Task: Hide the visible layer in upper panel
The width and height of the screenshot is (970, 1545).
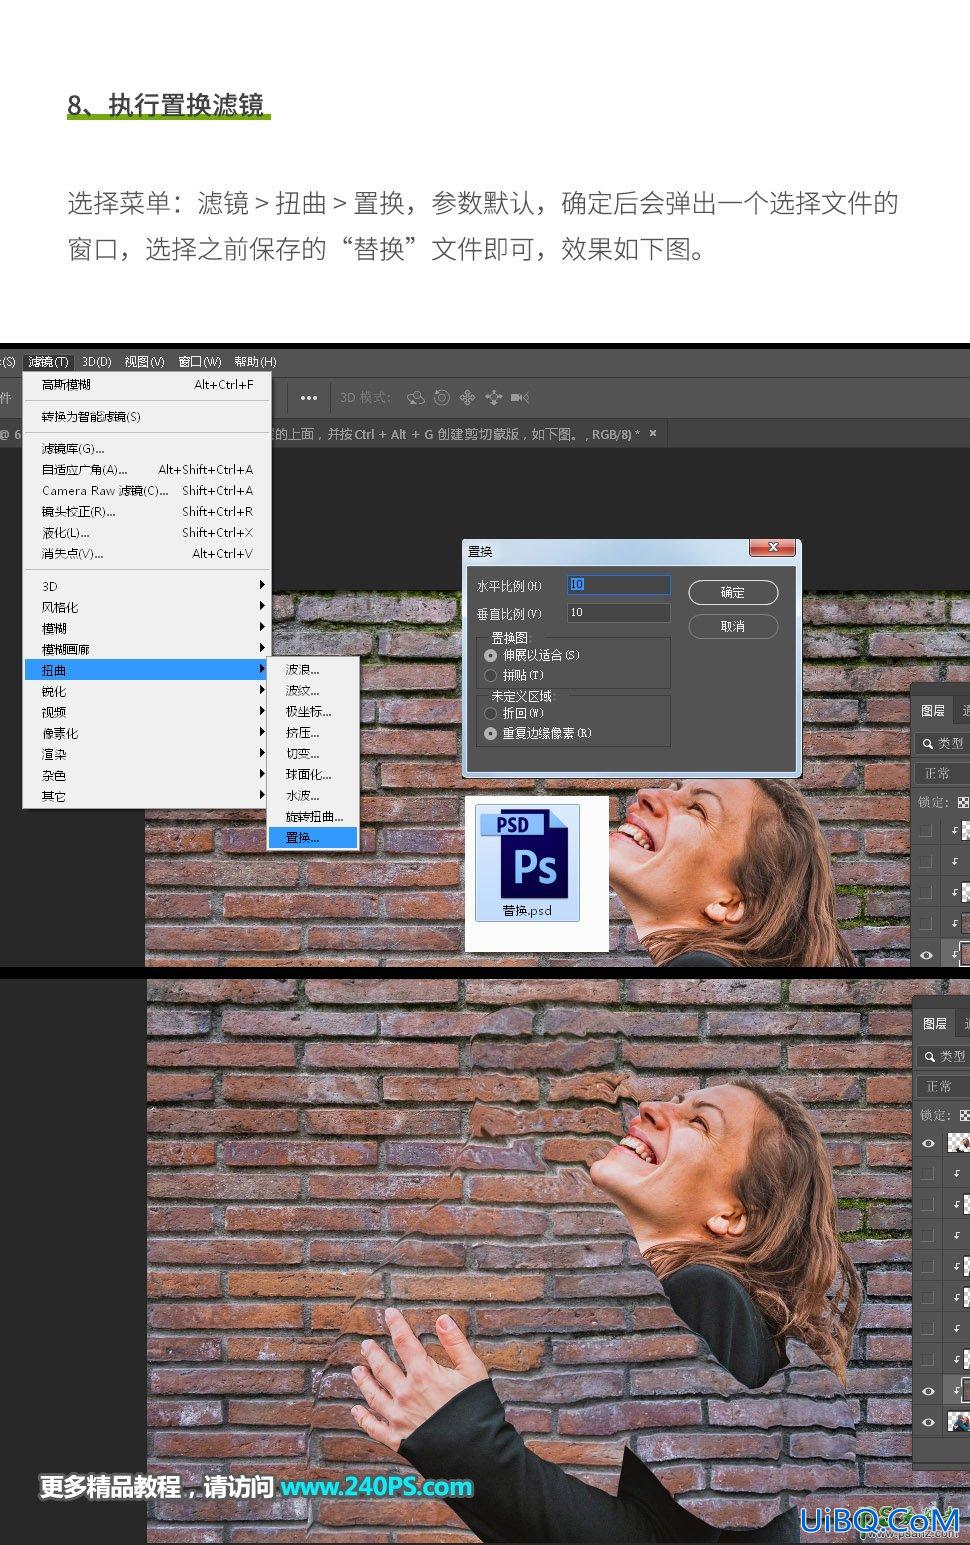Action: click(926, 955)
